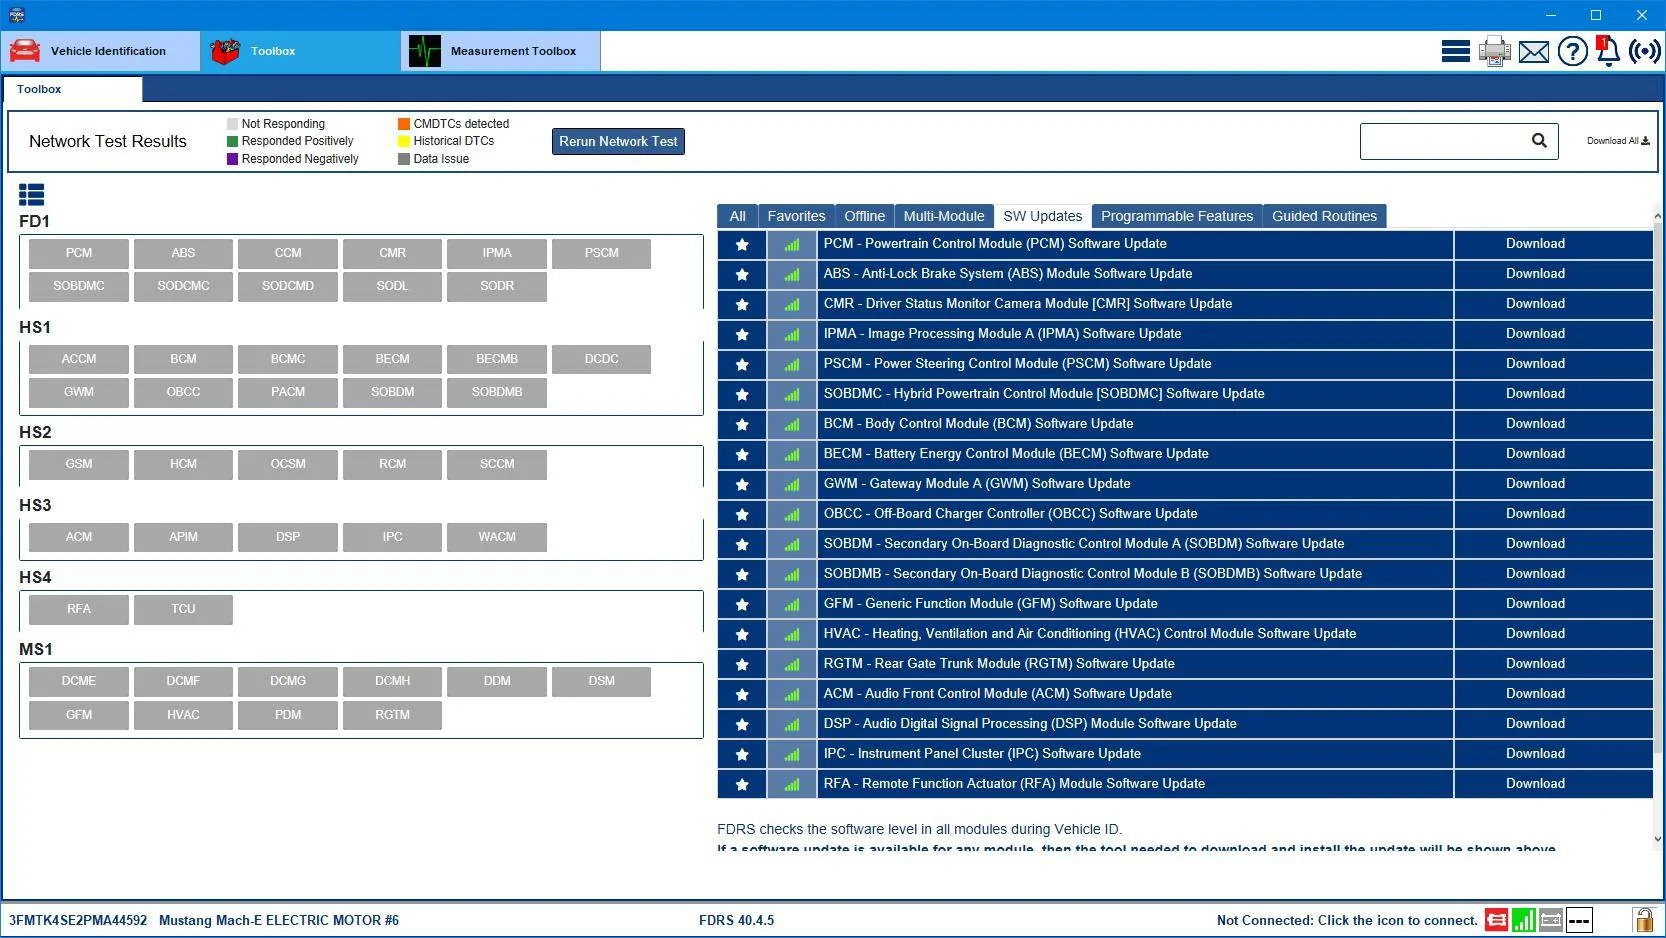The image size is (1666, 938).
Task: Click the Rerun Network Test button
Action: tap(618, 141)
